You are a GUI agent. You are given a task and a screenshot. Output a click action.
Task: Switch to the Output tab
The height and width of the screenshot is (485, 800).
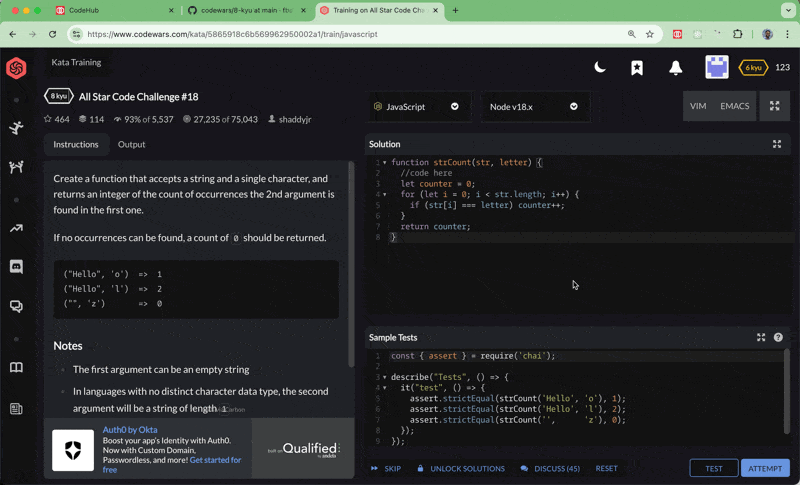(131, 144)
